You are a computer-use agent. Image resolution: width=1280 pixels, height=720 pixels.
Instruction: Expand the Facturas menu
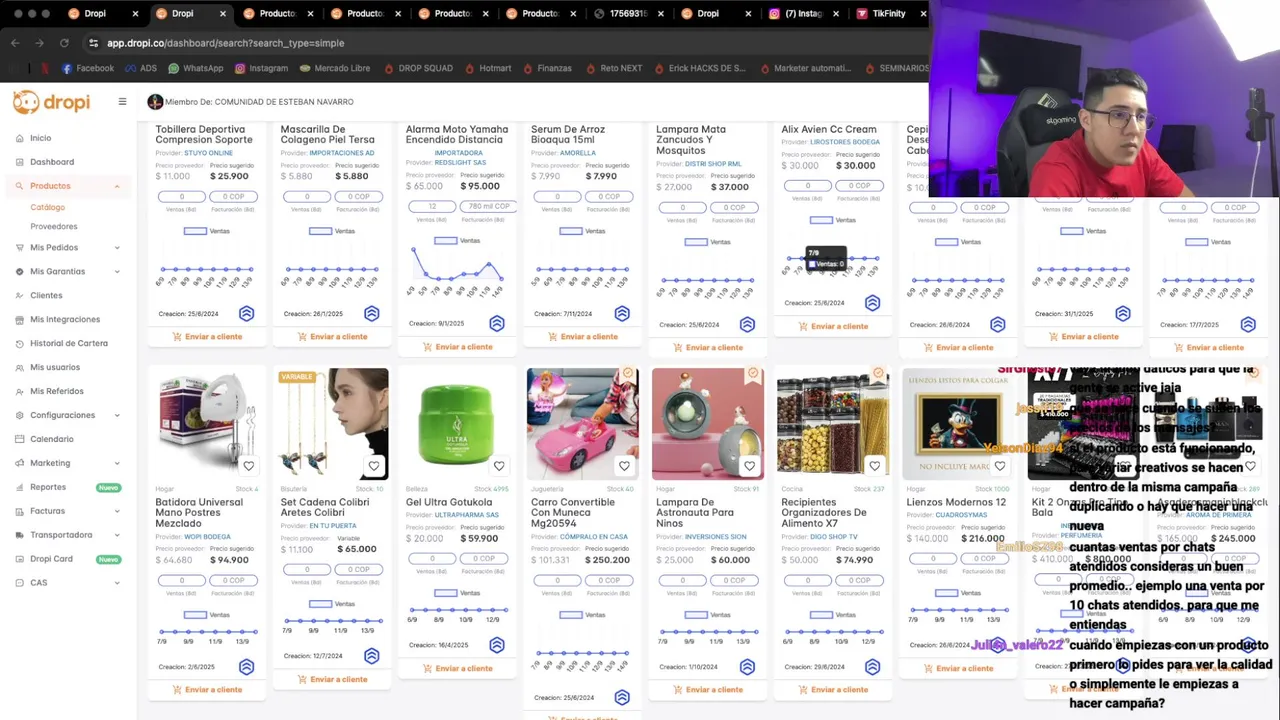(x=116, y=511)
